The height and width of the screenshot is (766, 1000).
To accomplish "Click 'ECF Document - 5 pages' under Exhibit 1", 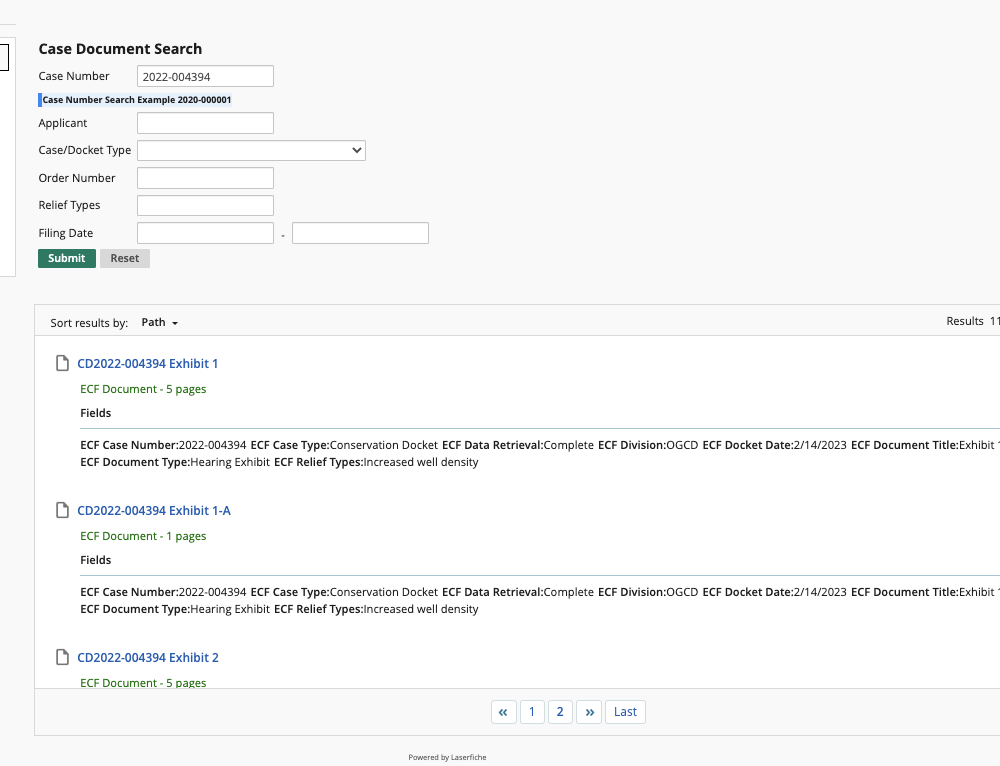I will tap(143, 389).
